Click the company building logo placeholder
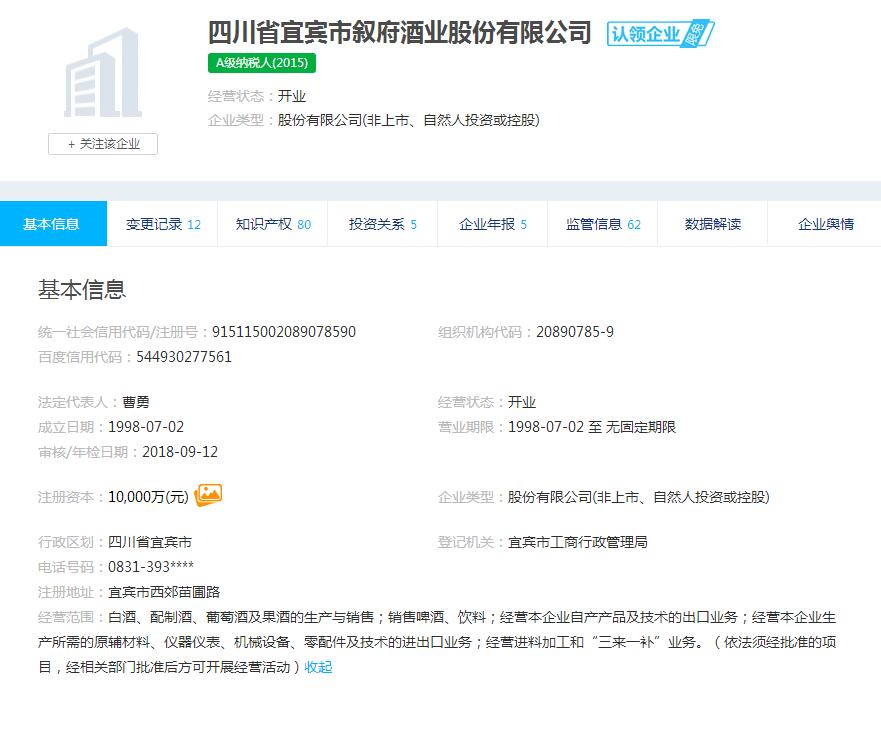The width and height of the screenshot is (881, 732). pos(103,72)
